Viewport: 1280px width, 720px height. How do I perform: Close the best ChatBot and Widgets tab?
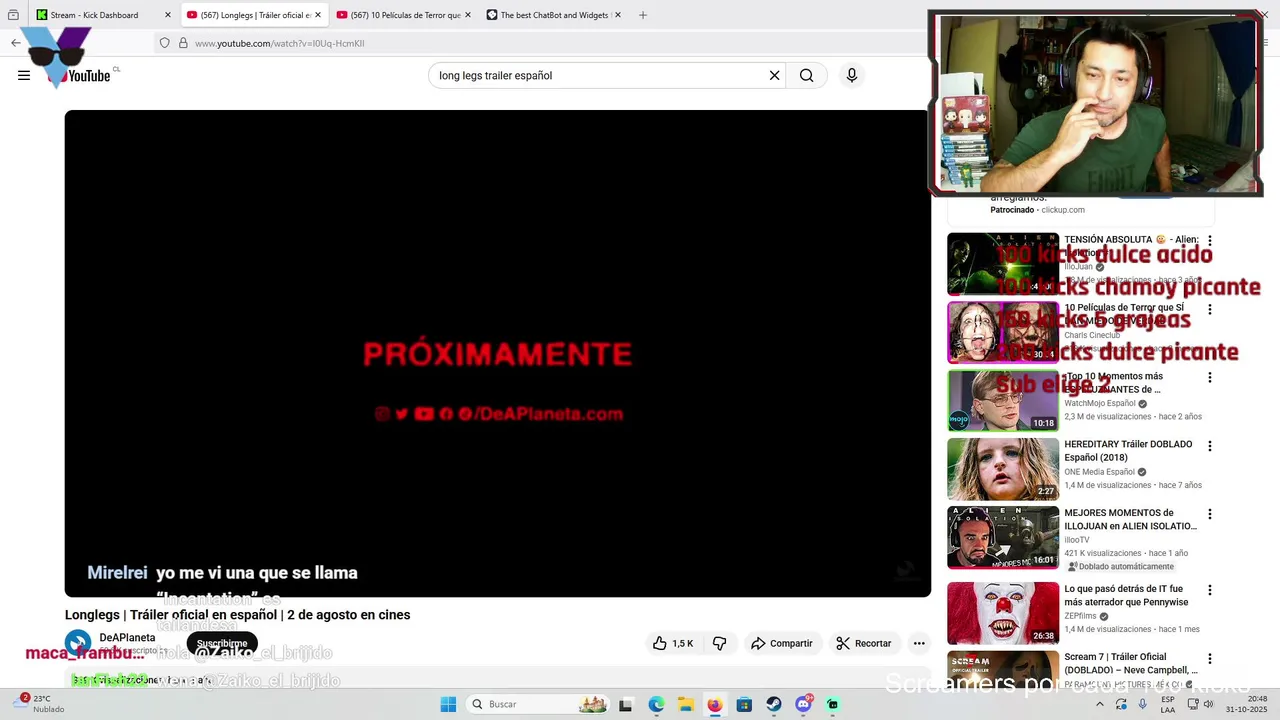pos(618,15)
